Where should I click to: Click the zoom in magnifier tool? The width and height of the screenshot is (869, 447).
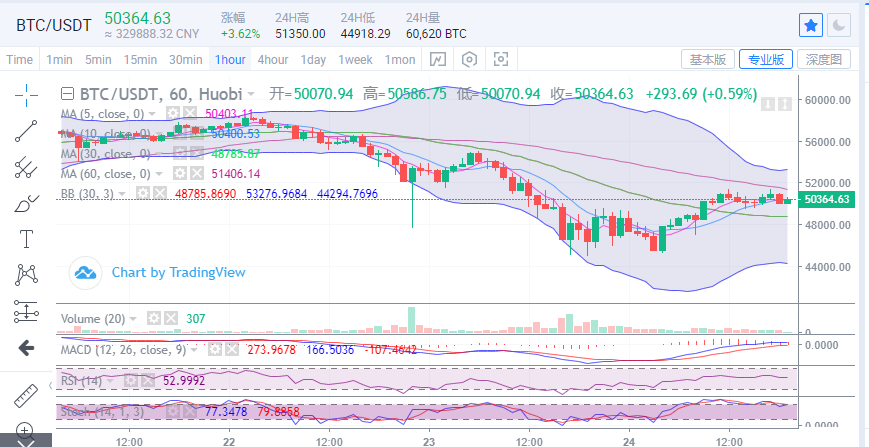click(x=26, y=429)
